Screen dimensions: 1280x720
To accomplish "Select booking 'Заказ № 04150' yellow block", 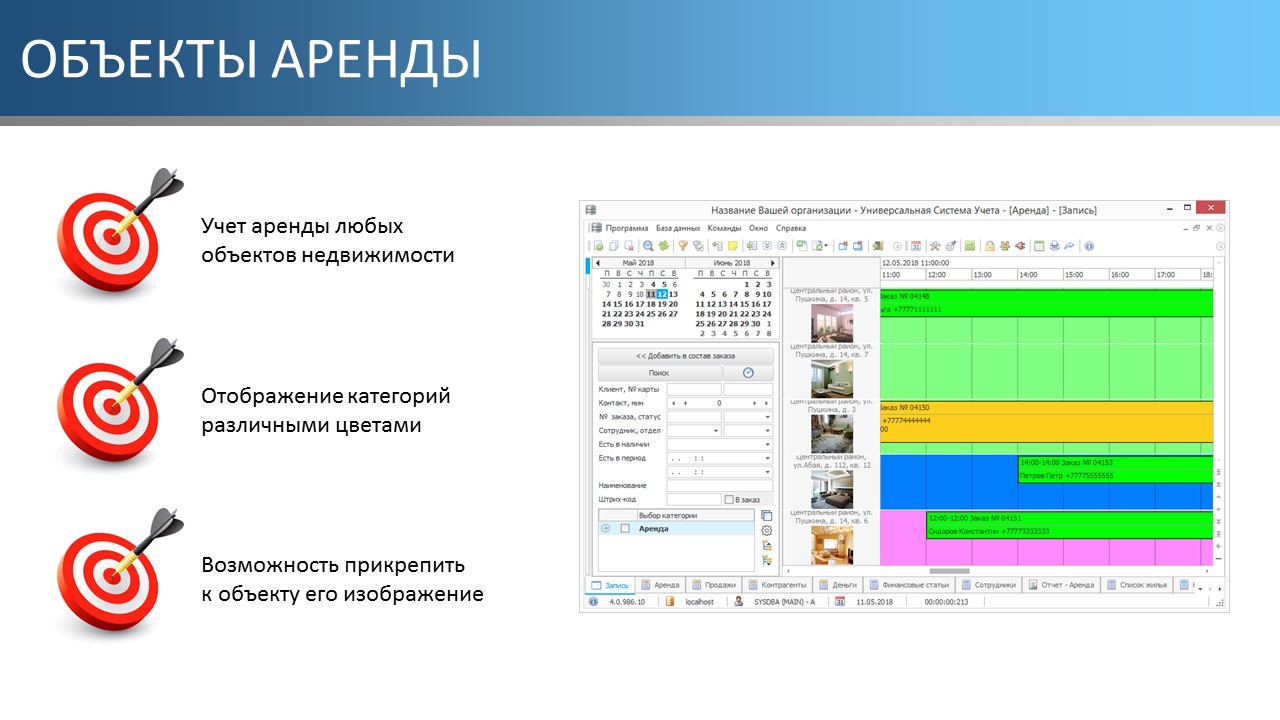I will (1046, 421).
